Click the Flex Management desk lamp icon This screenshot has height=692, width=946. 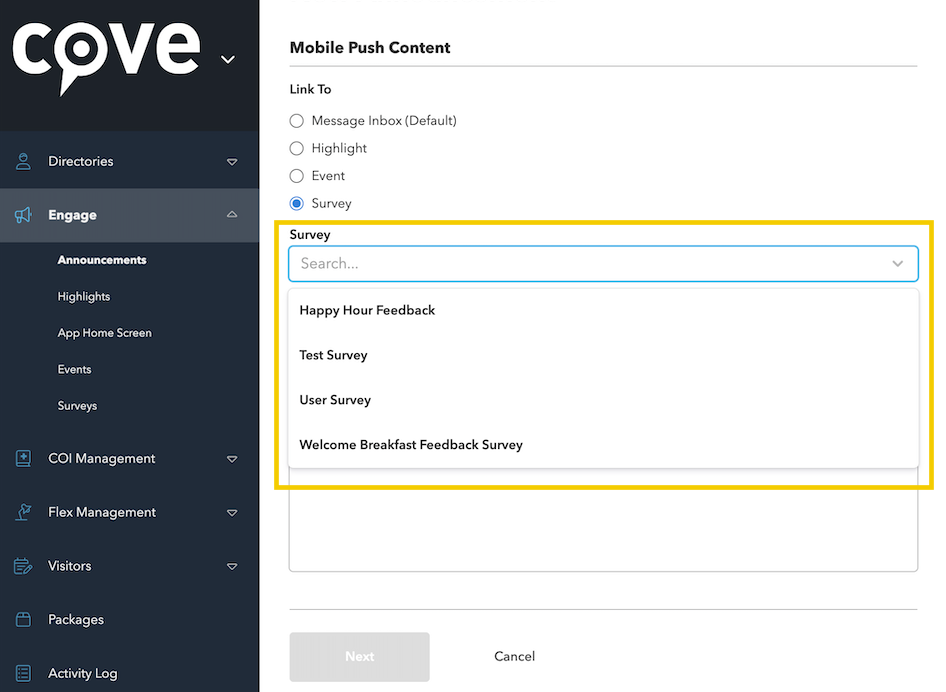click(23, 512)
